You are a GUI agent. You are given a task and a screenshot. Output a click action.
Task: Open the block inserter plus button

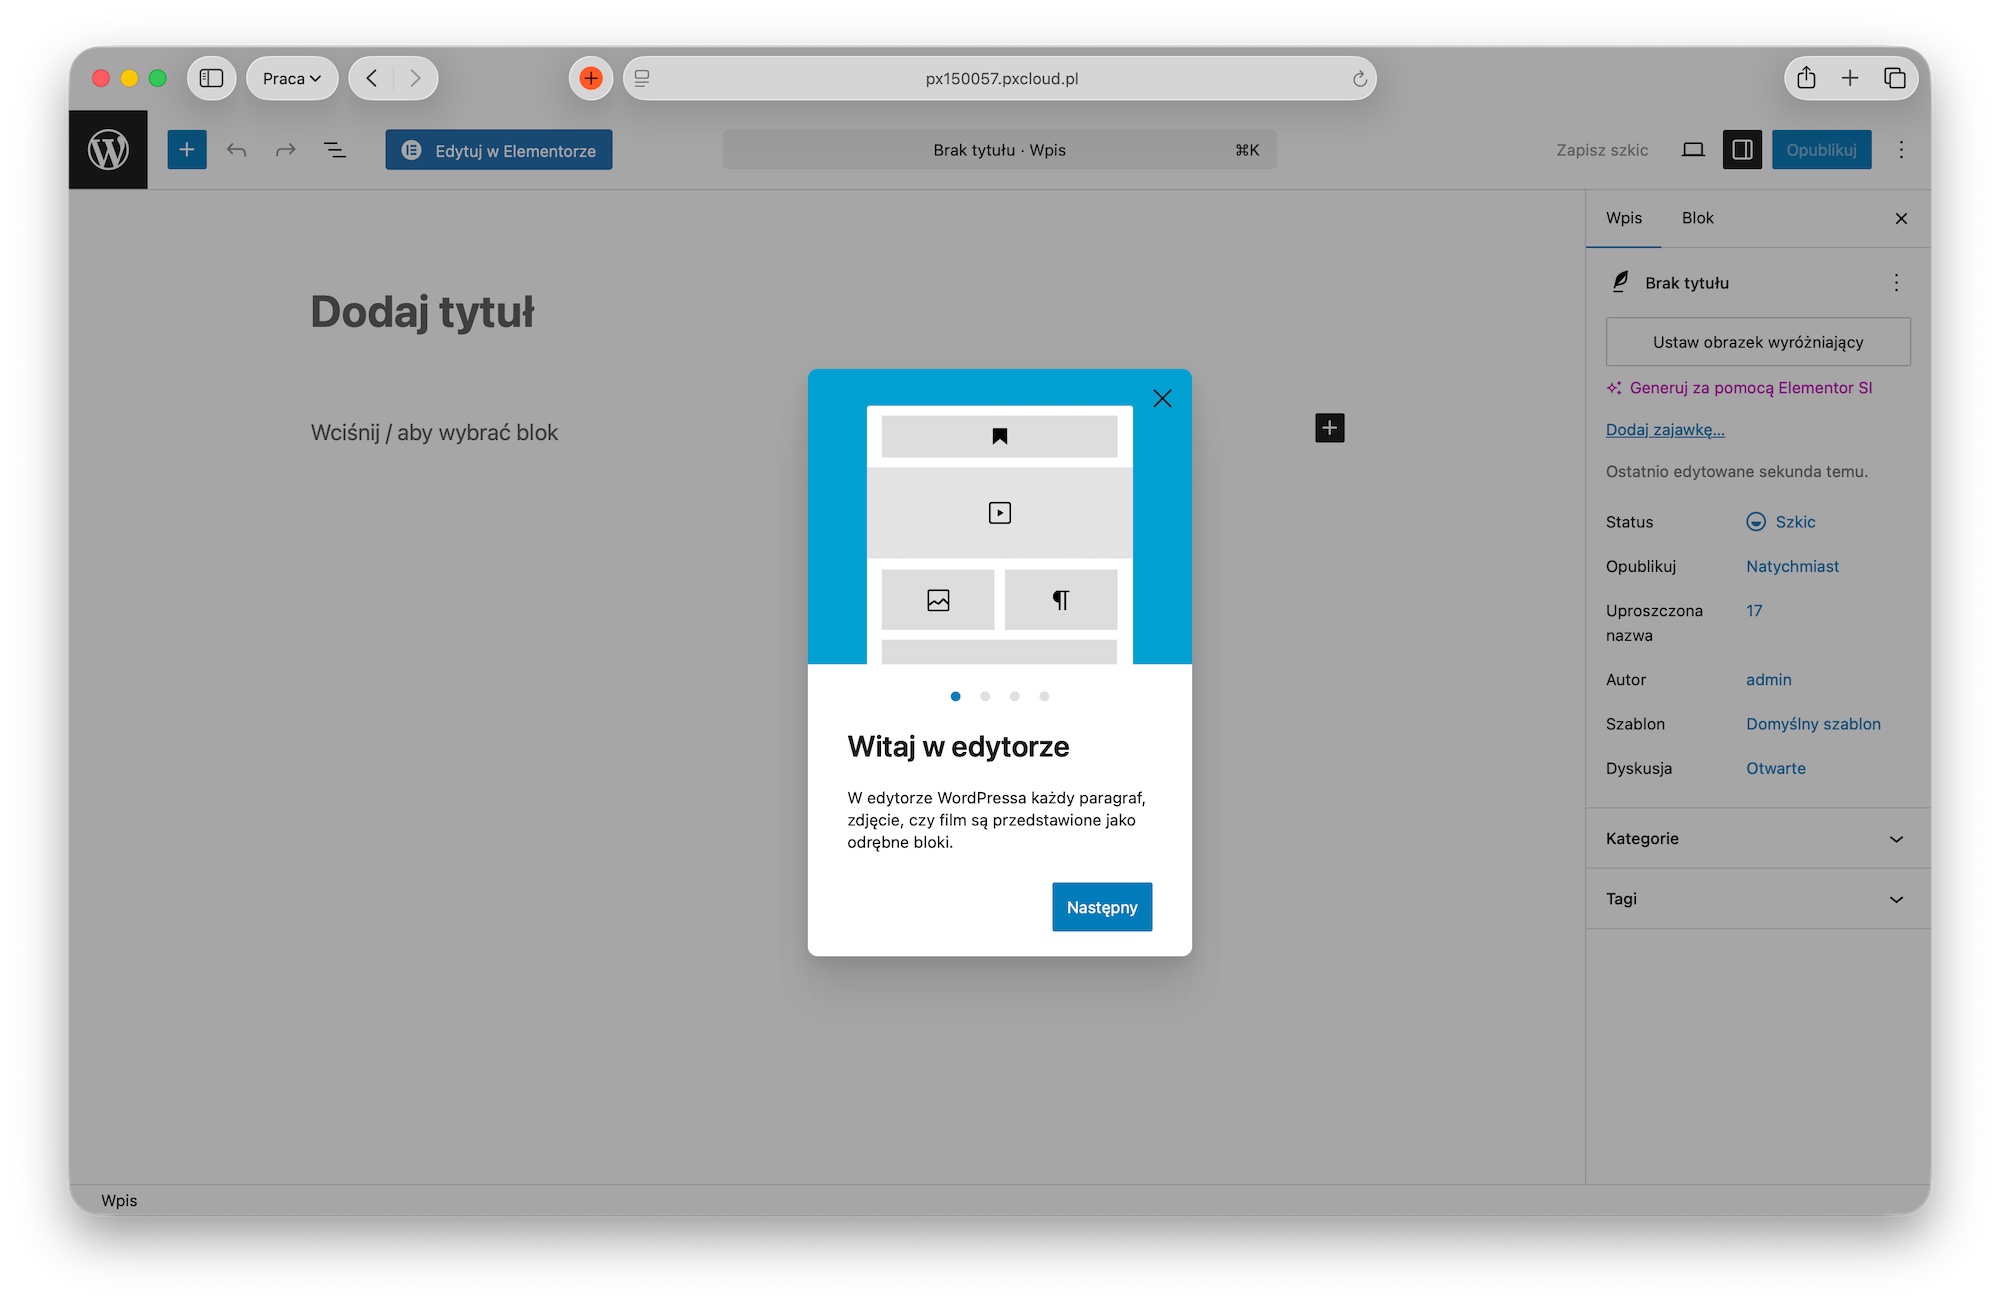click(x=187, y=150)
